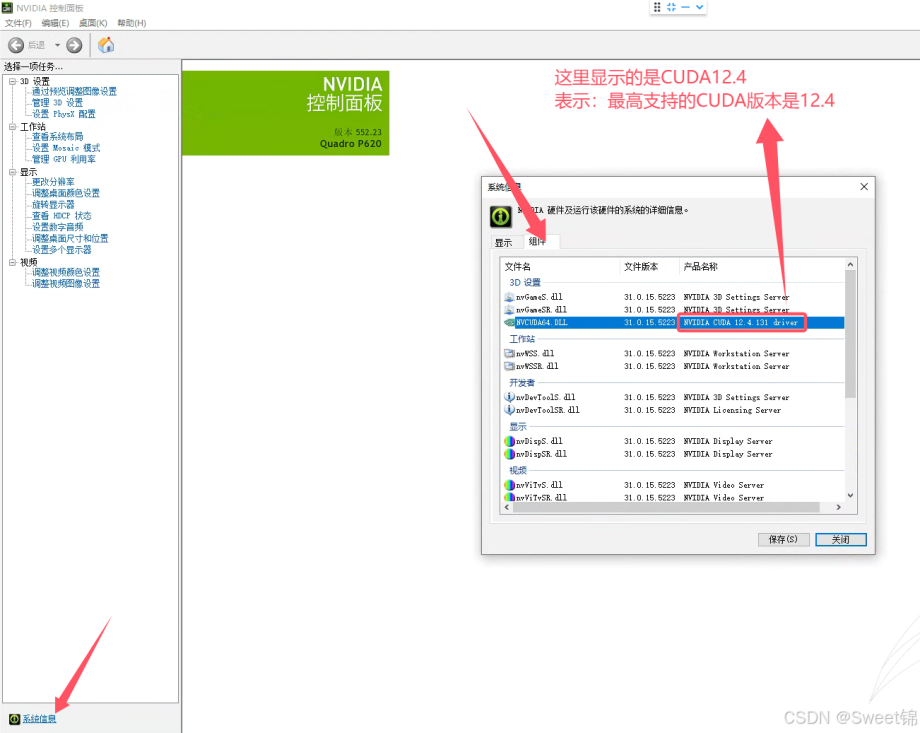The image size is (920, 733).
Task: Click the nvWSS.dll file icon
Action: coord(510,354)
